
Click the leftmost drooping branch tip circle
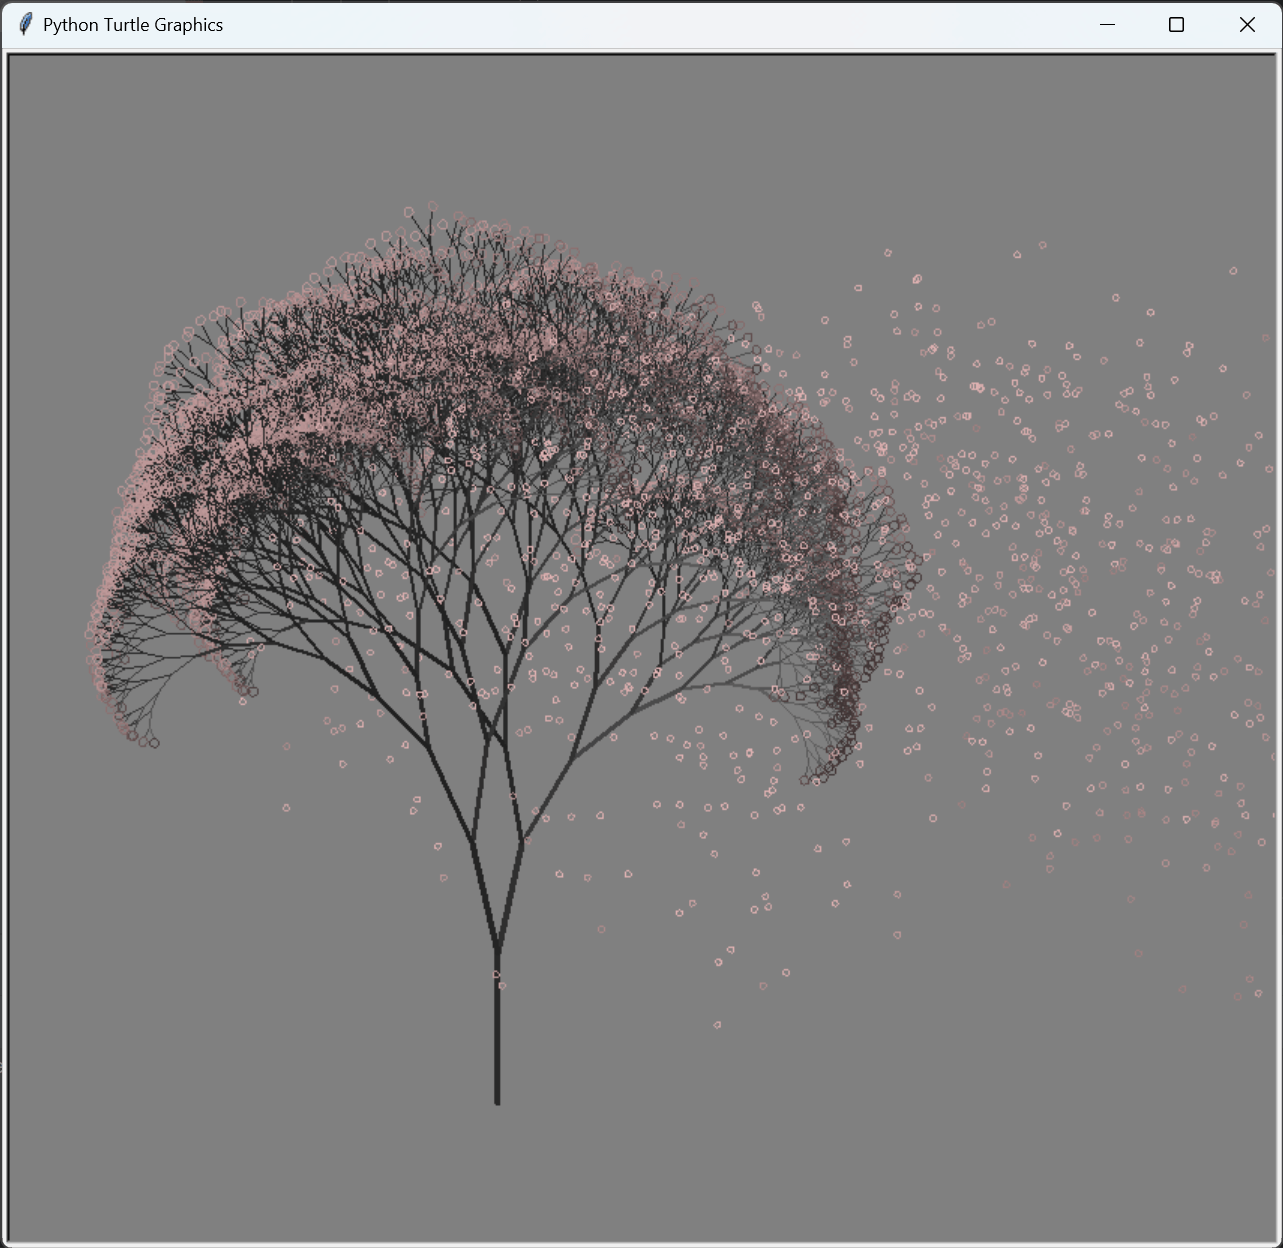90,634
